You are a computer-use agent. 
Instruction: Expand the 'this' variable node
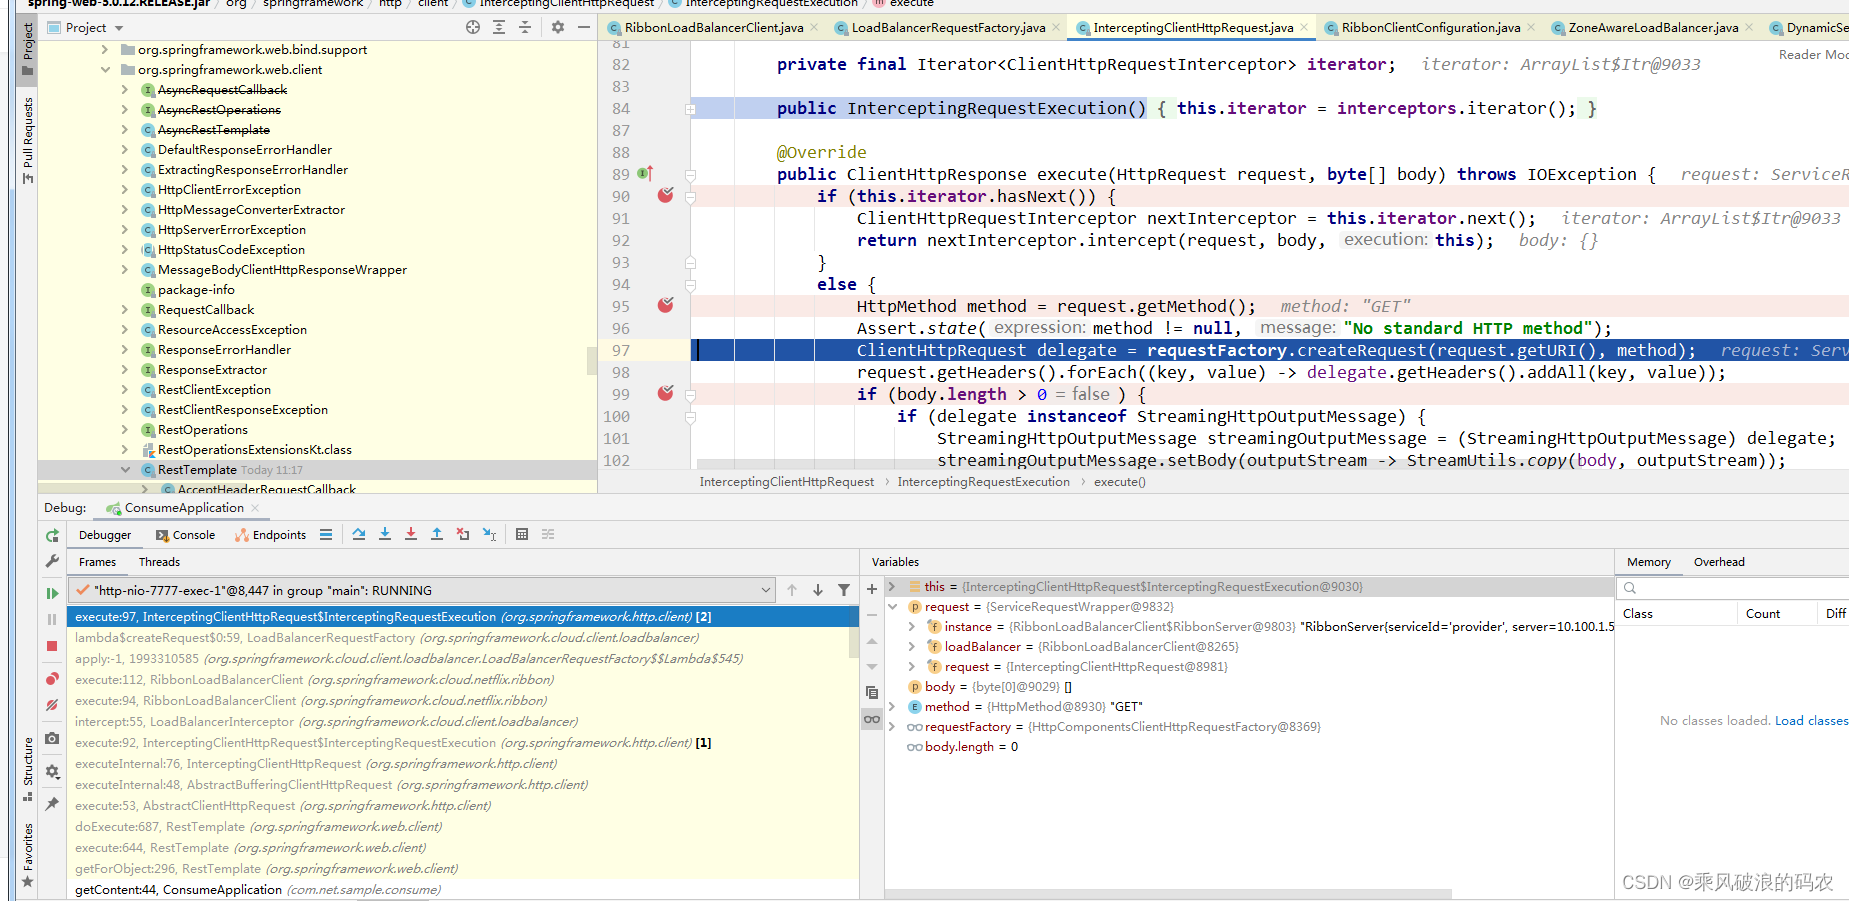(892, 587)
